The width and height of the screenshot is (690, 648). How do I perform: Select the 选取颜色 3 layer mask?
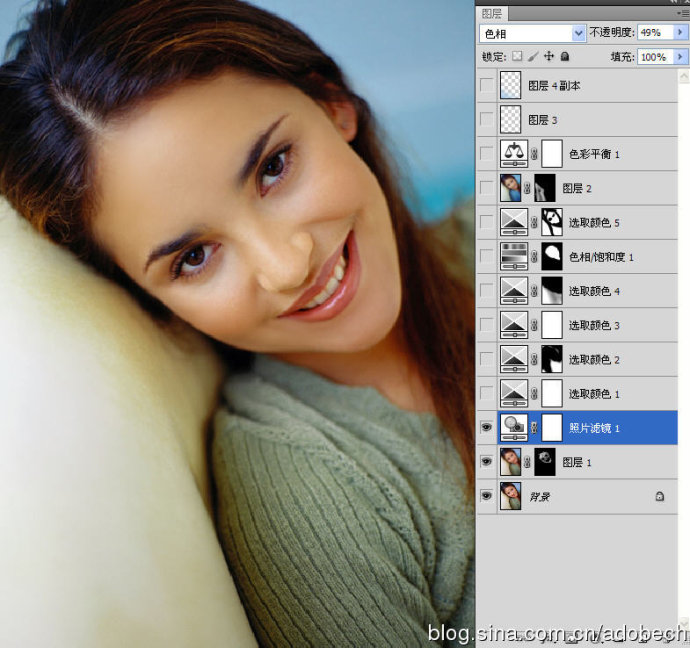point(552,325)
